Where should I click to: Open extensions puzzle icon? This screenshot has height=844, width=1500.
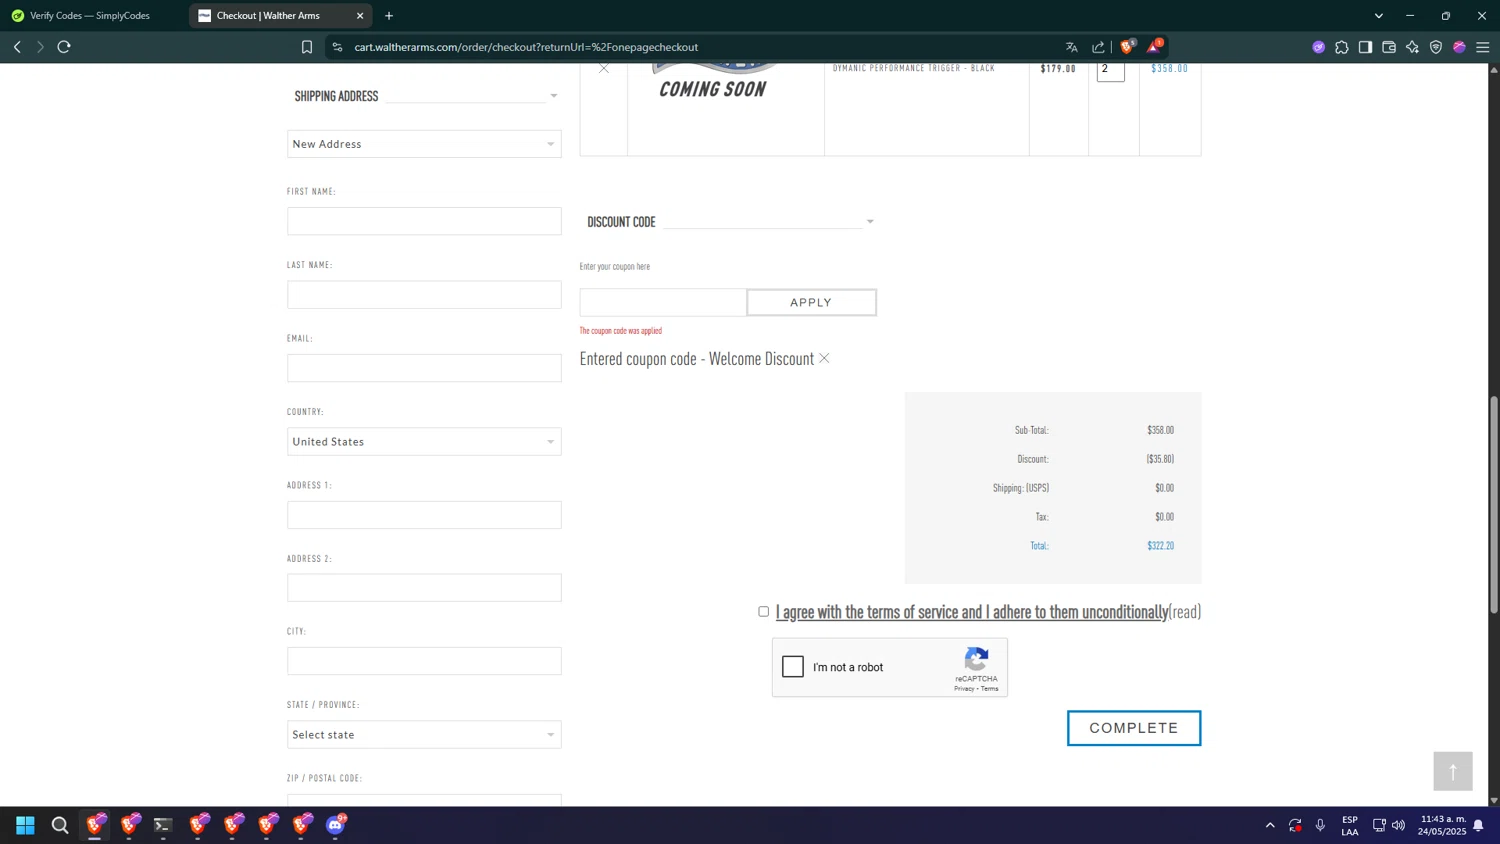click(x=1342, y=47)
